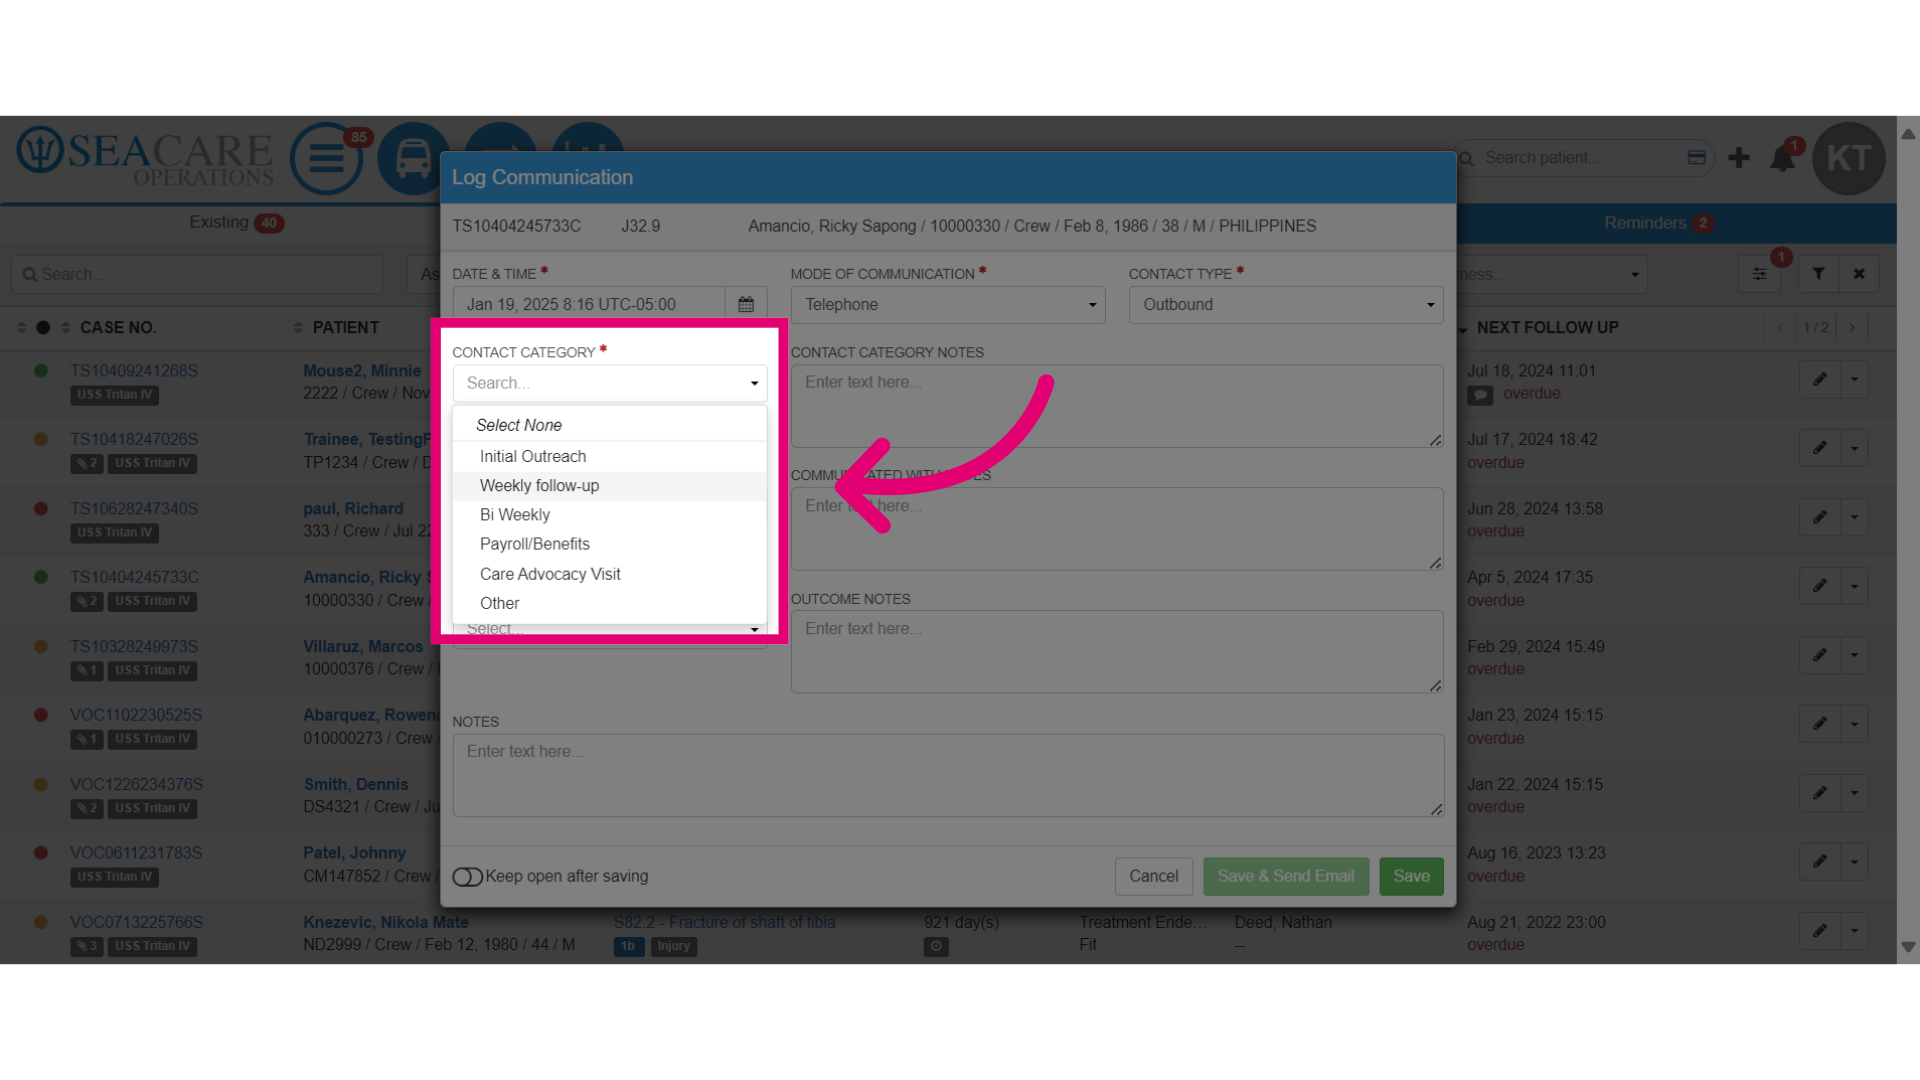Expand actions dropdown for Feb 29, 2024 row
Viewport: 1920px width, 1080px height.
[1855, 655]
